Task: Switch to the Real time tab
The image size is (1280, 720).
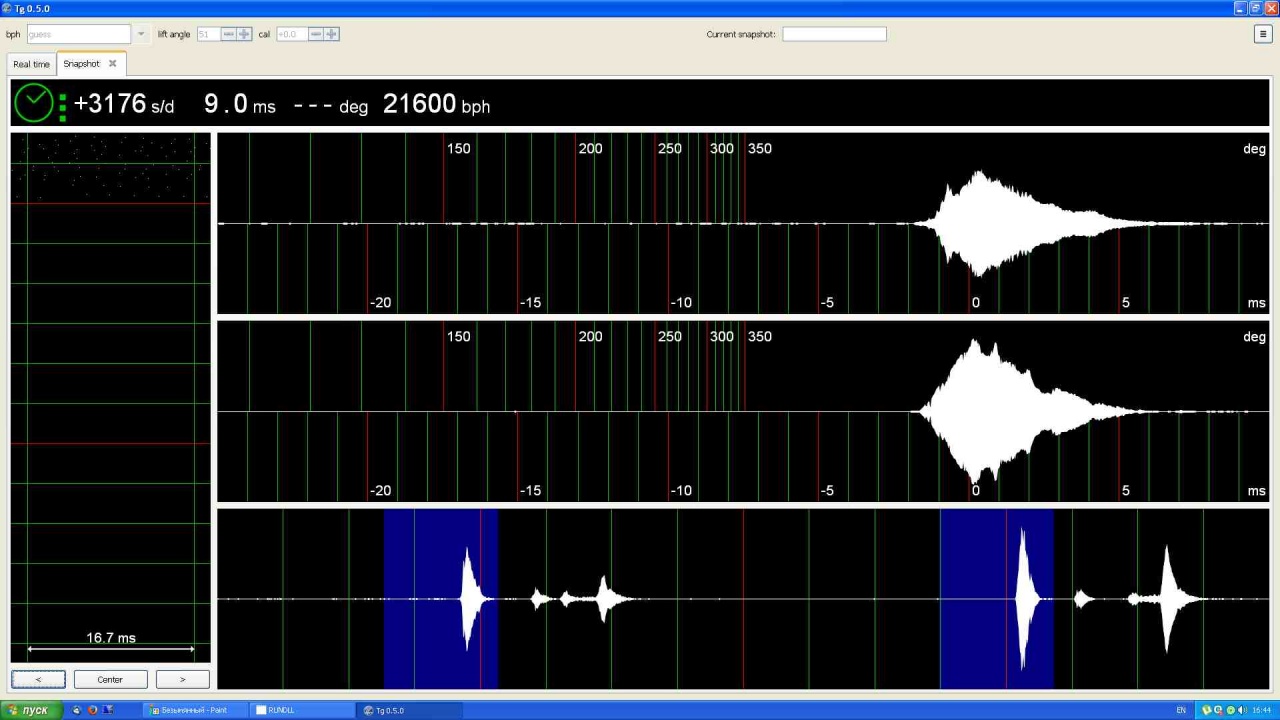Action: [x=31, y=64]
